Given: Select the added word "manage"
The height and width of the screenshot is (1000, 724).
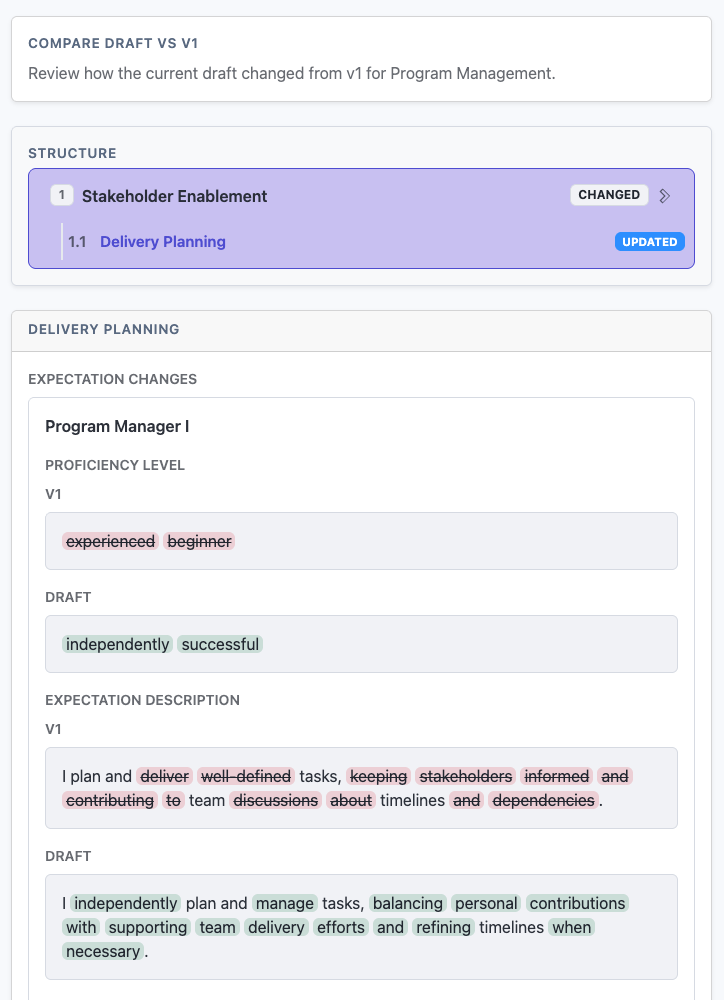Looking at the screenshot, I should 284,903.
